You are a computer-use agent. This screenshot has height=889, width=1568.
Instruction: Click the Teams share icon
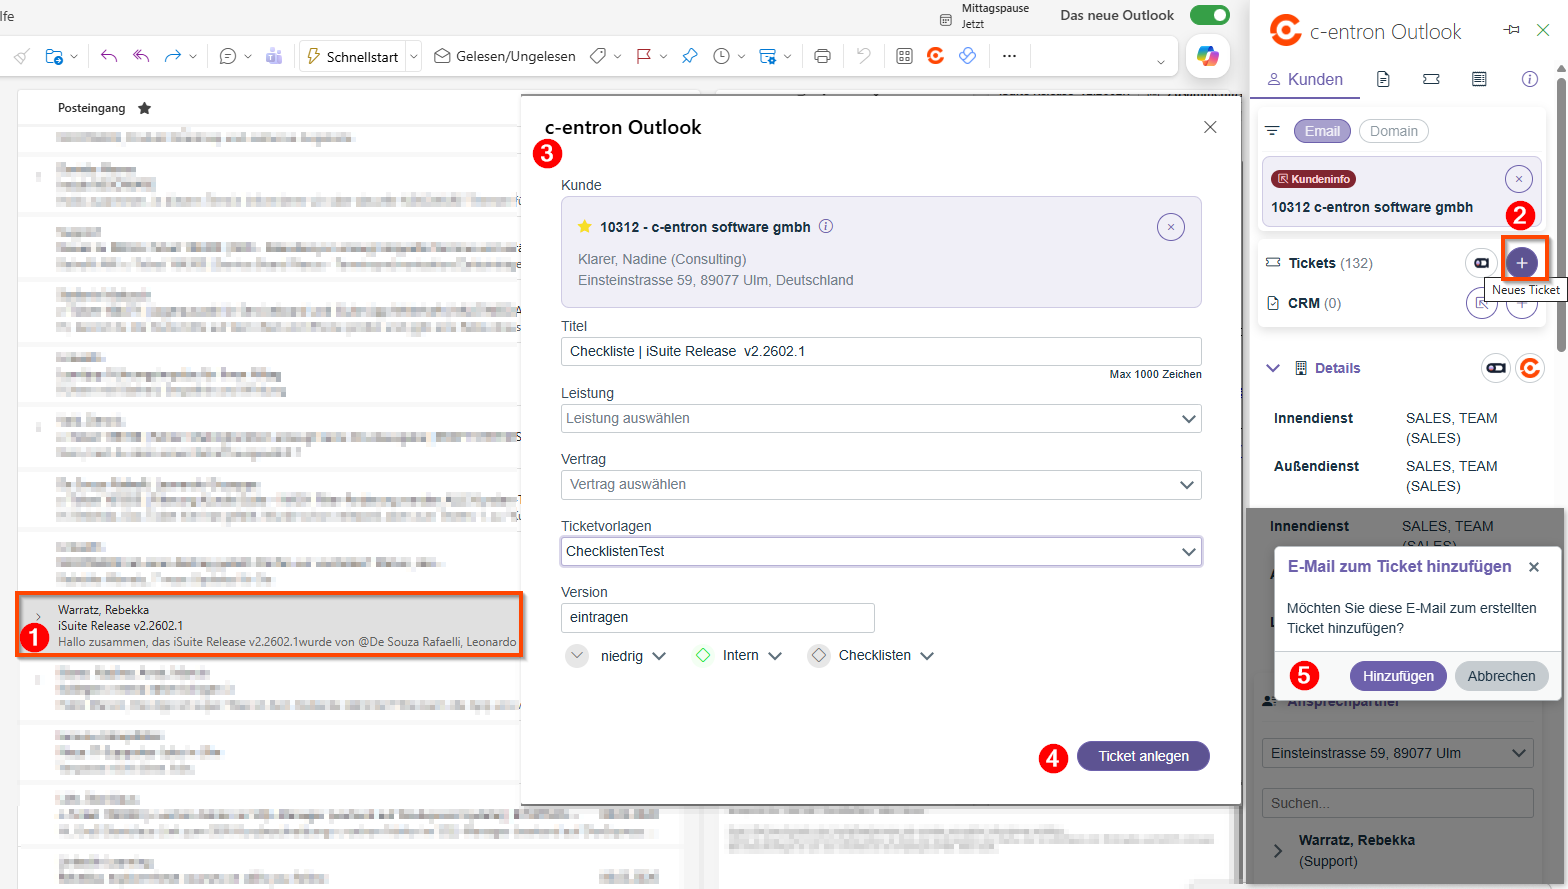[274, 57]
